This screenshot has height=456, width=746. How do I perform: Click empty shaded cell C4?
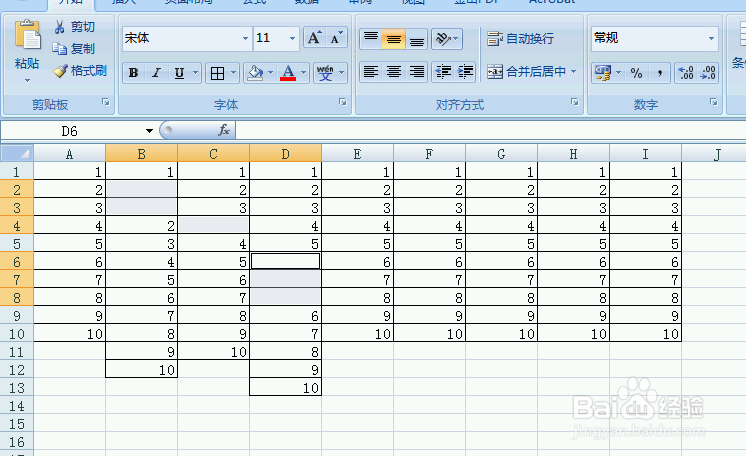[214, 225]
